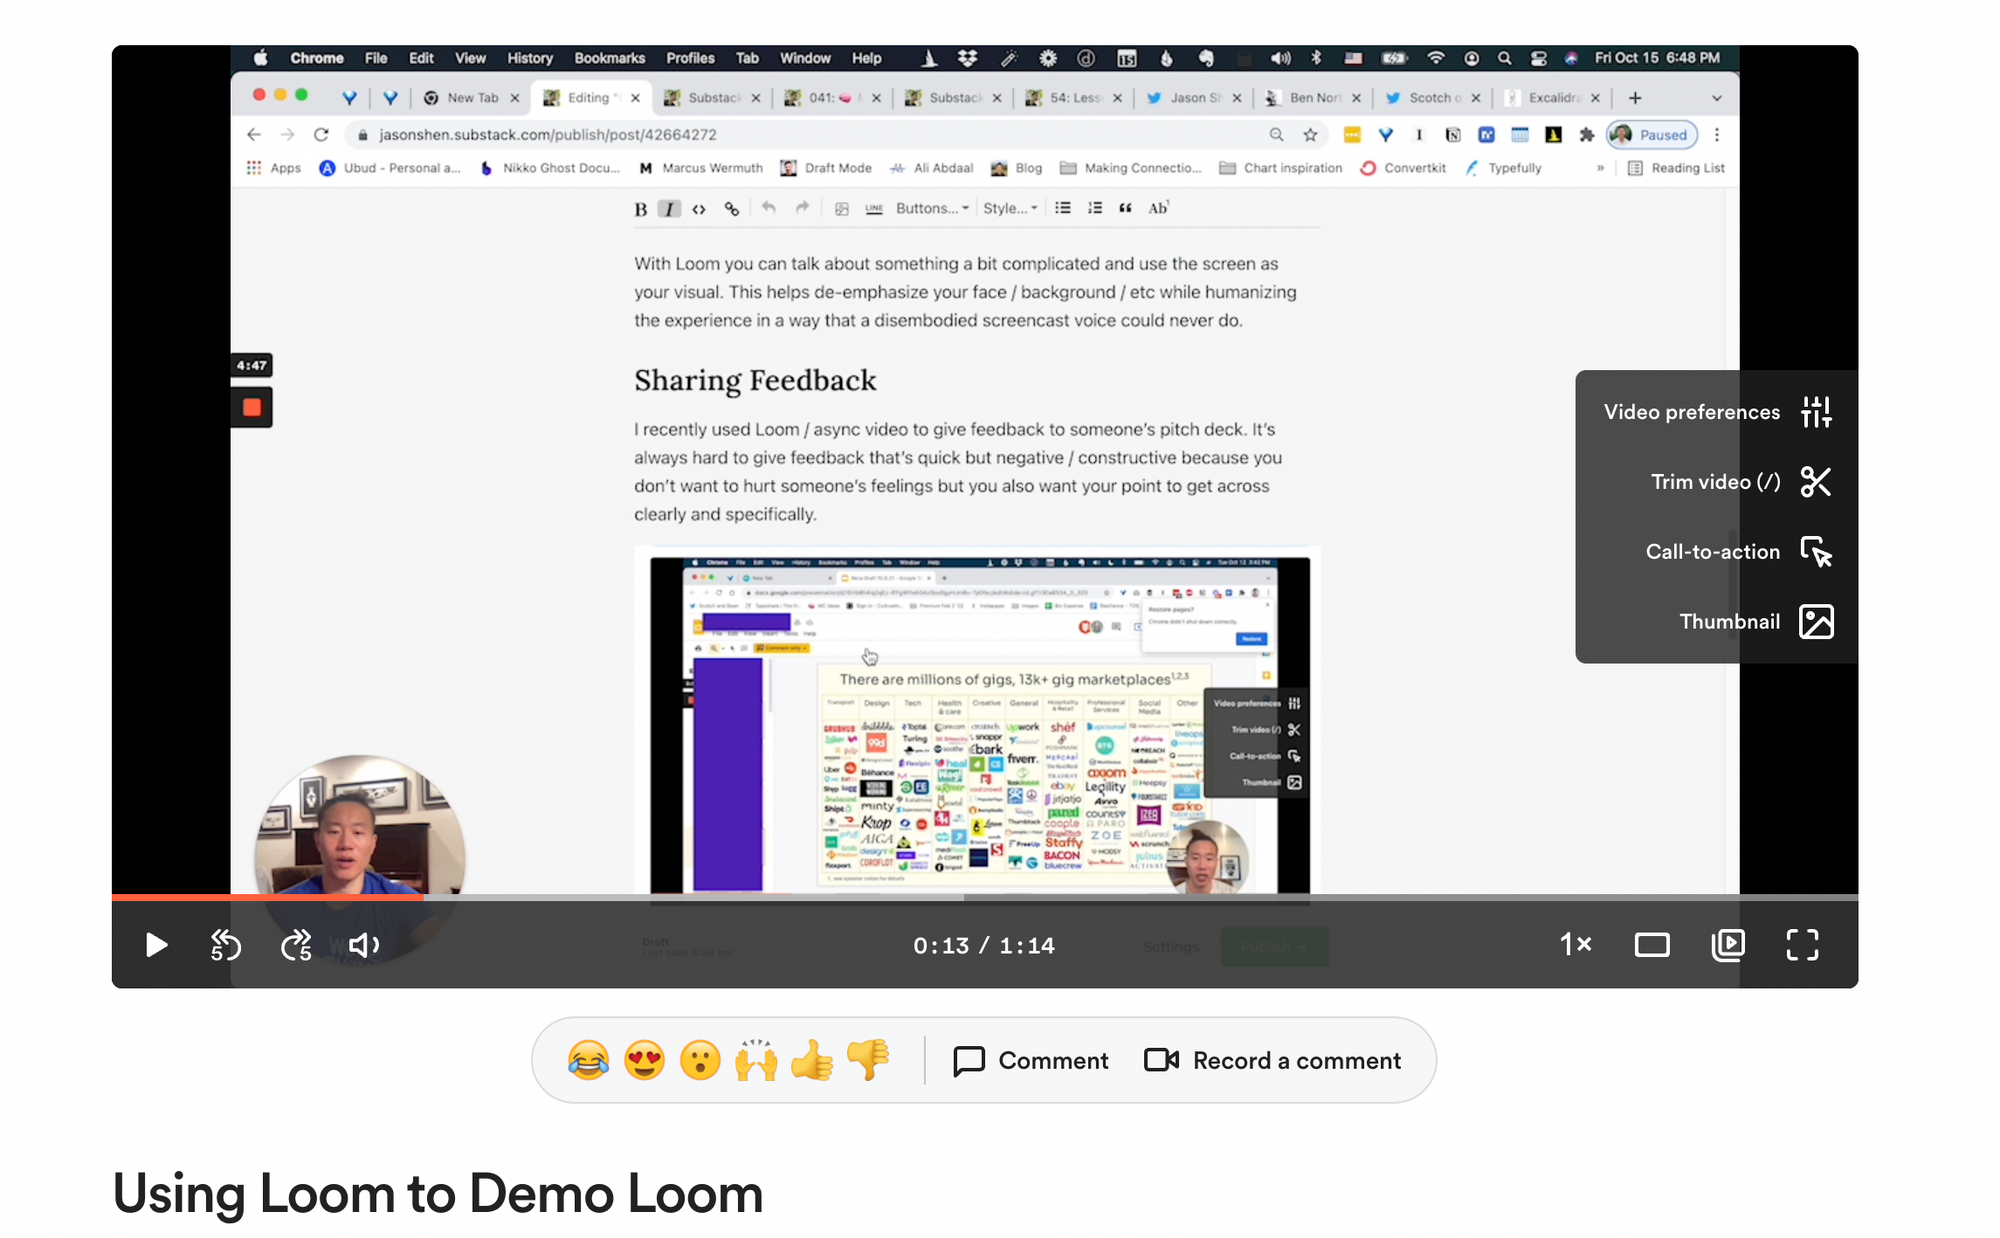React with the laughing-crying emoji
This screenshot has width=2000, height=1238.
[x=588, y=1060]
